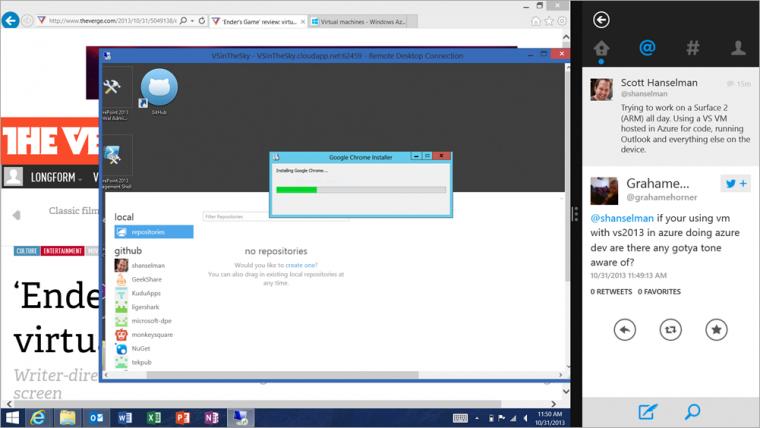Go back in the Twitter app
The width and height of the screenshot is (760, 428).
click(x=601, y=20)
